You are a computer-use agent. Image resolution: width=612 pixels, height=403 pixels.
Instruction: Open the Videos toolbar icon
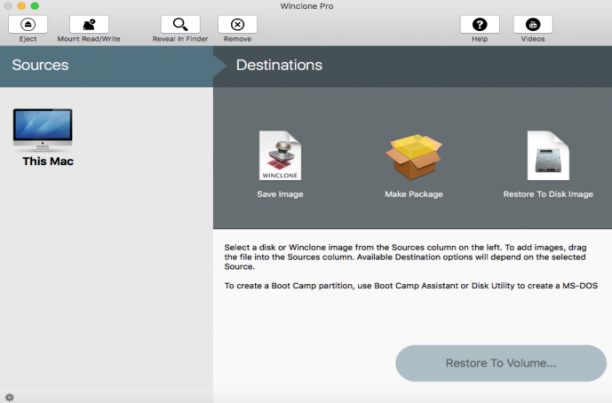pyautogui.click(x=533, y=25)
